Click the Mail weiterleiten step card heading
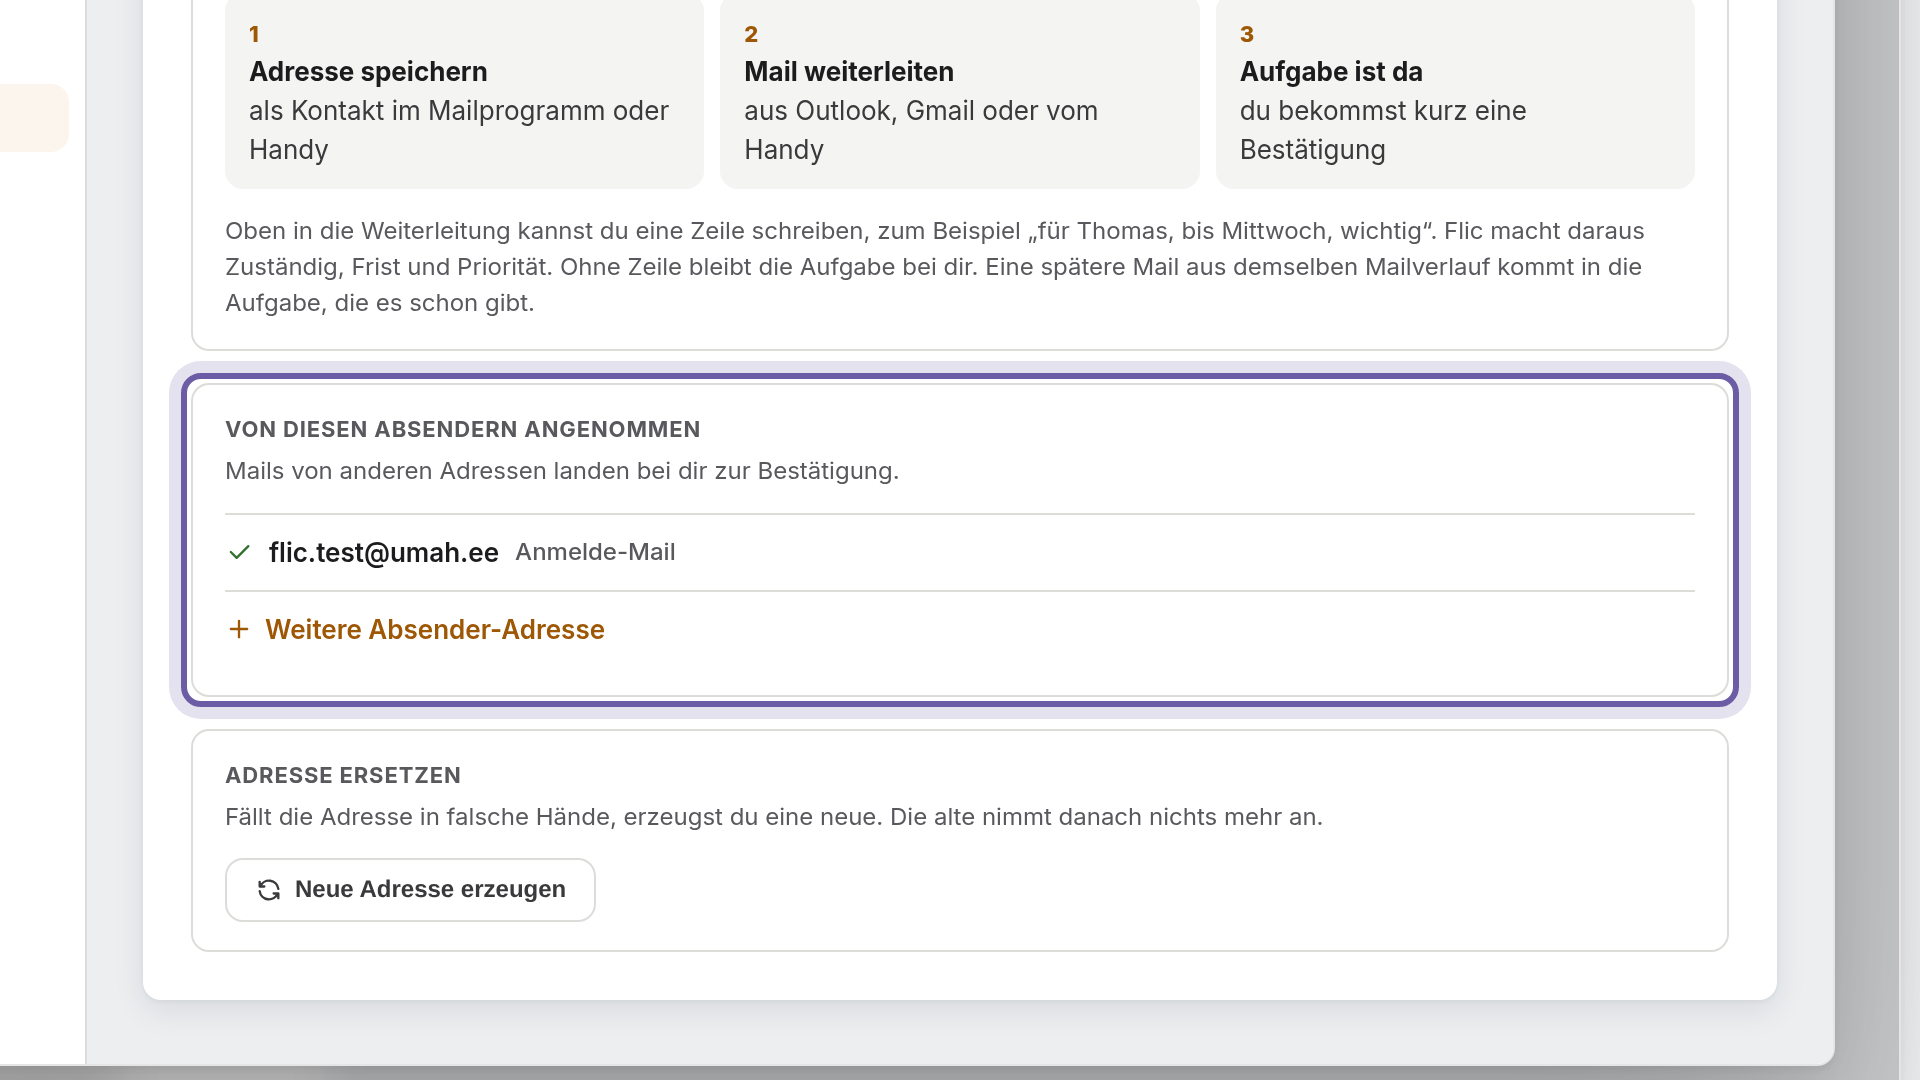The image size is (1920, 1080). coord(849,72)
